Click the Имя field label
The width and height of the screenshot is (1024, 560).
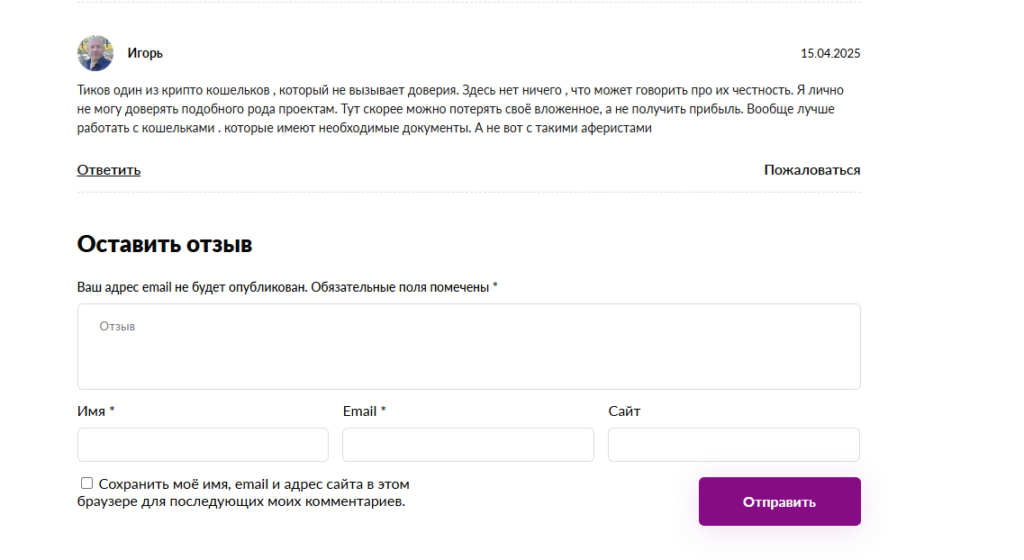pos(92,411)
